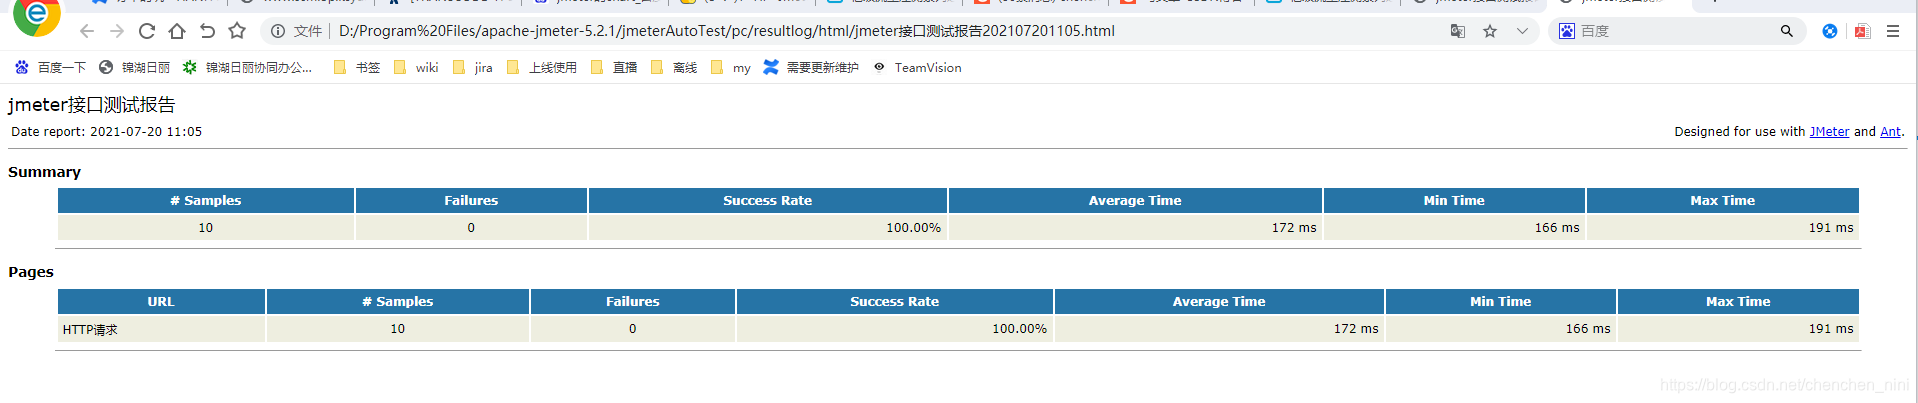This screenshot has height=403, width=1918.
Task: Open the 直播 bookmarks folder
Action: (x=614, y=67)
